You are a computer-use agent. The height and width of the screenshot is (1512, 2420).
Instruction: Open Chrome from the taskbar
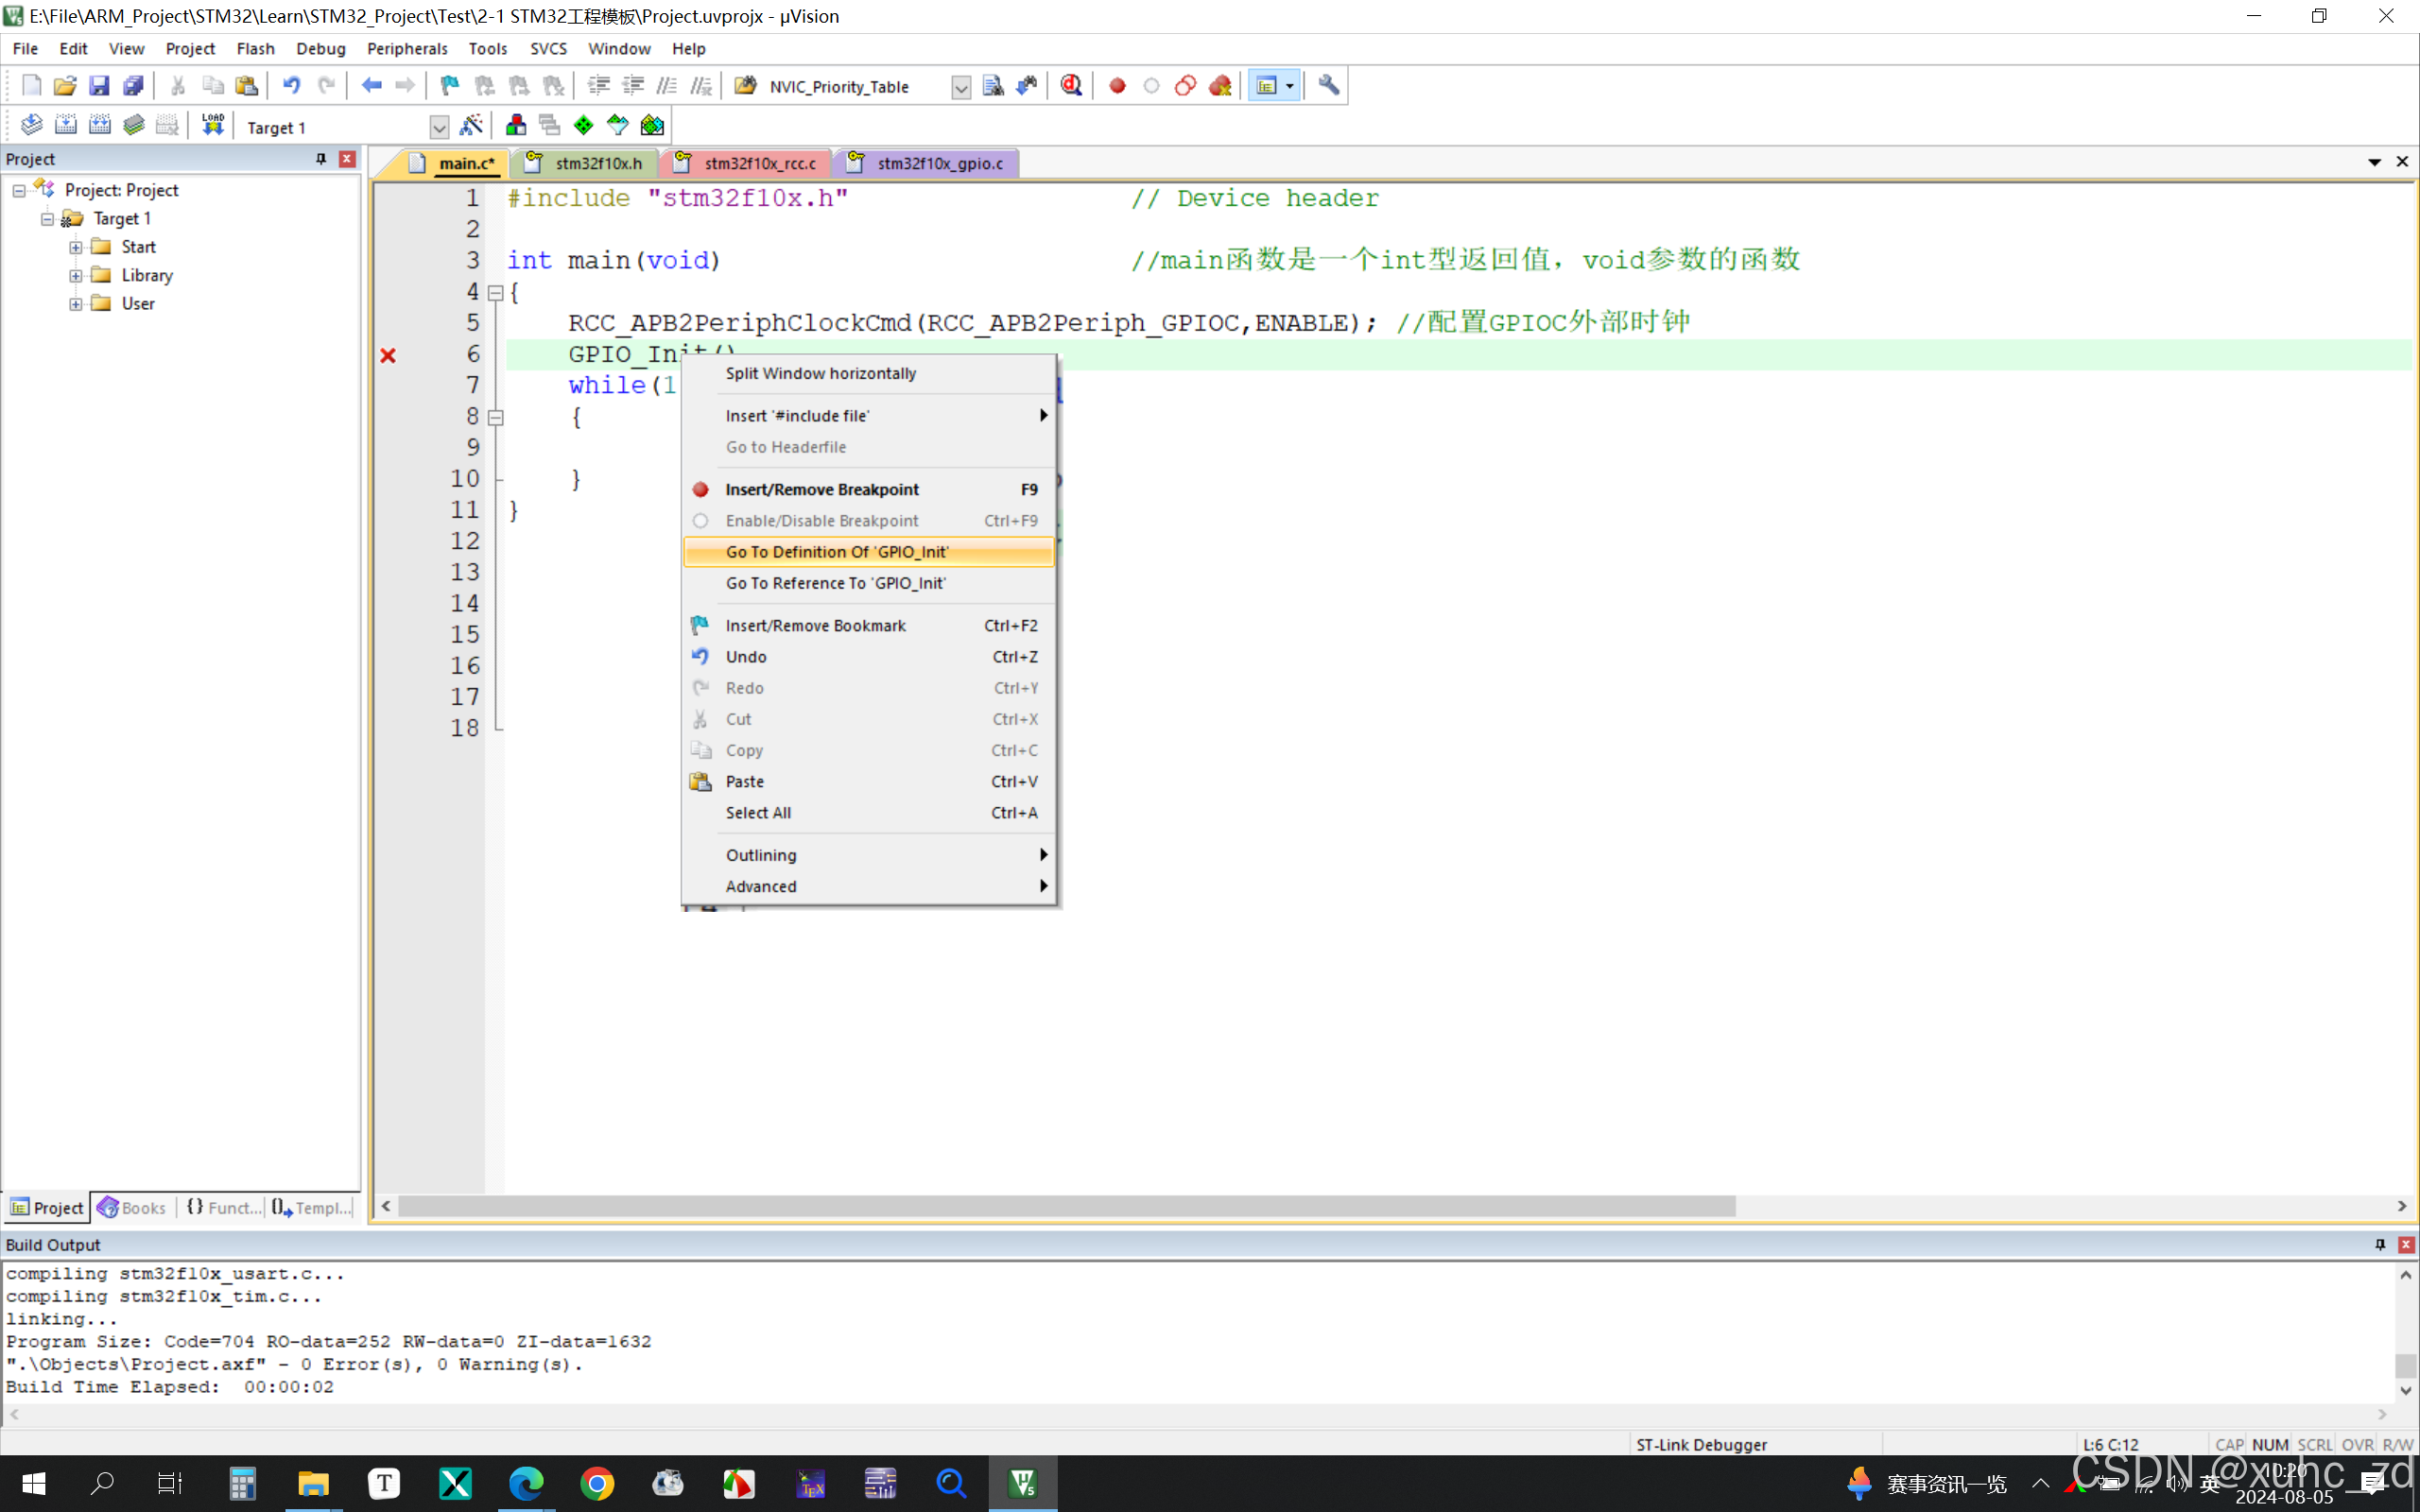tap(597, 1483)
